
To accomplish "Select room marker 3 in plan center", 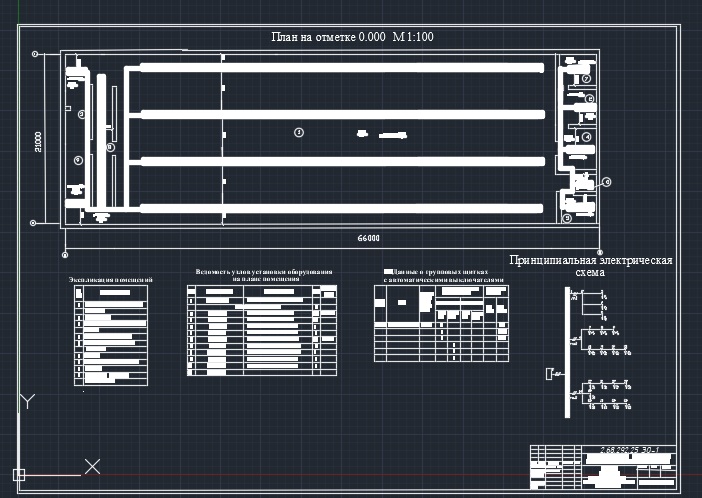I will pyautogui.click(x=297, y=131).
